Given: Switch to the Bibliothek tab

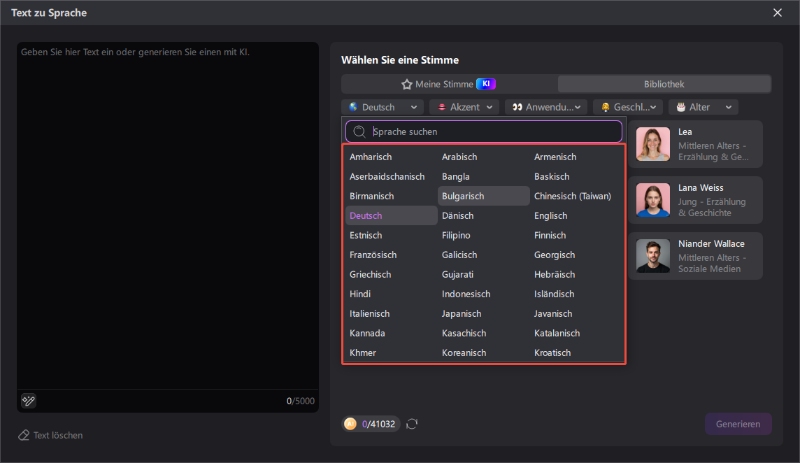Looking at the screenshot, I should [664, 84].
